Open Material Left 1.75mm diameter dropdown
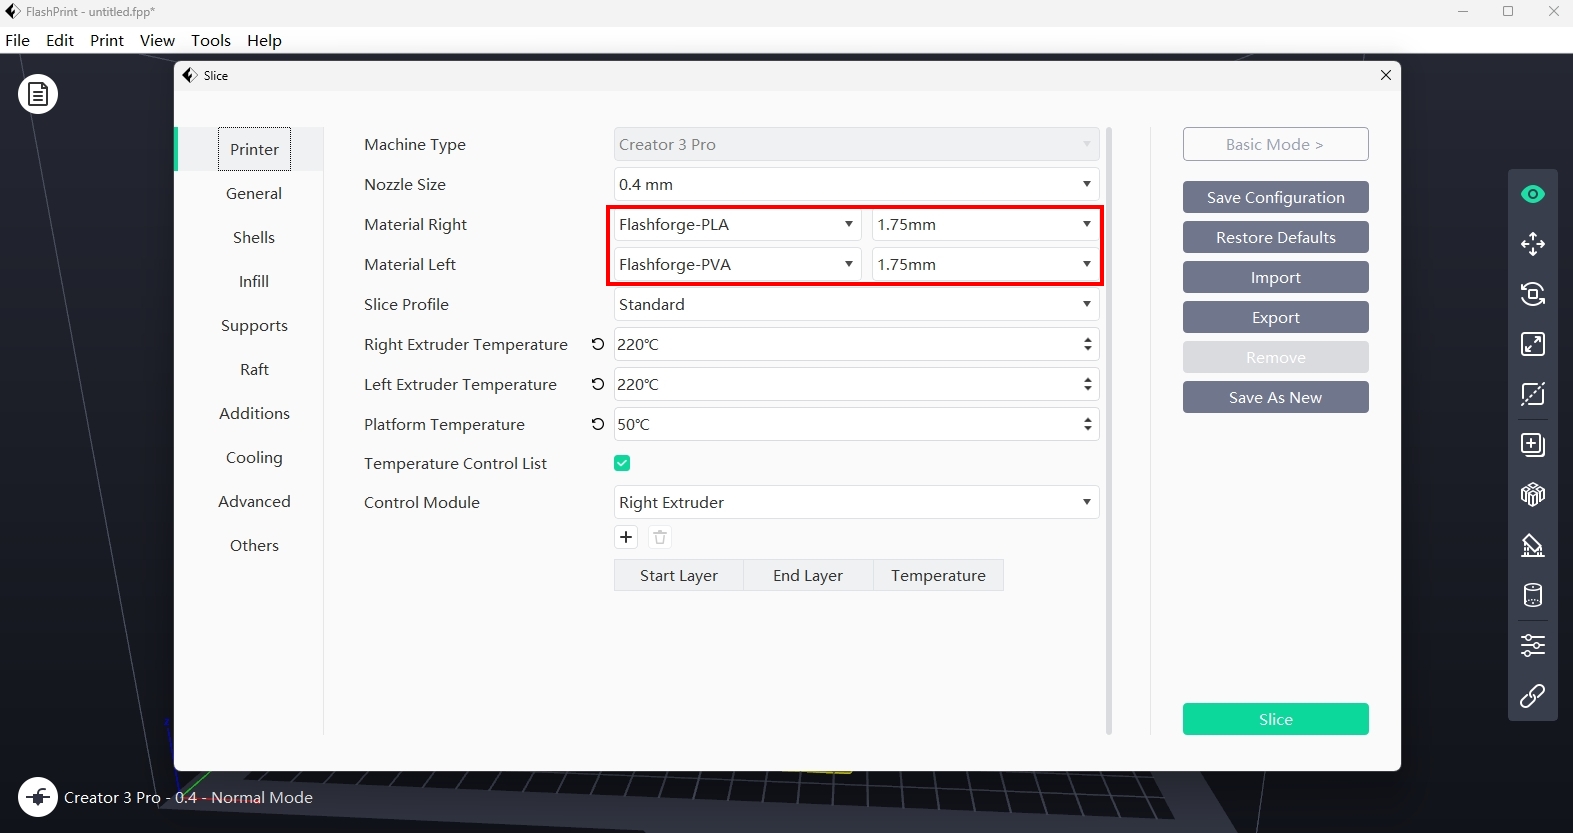Image resolution: width=1573 pixels, height=833 pixels. pyautogui.click(x=985, y=264)
